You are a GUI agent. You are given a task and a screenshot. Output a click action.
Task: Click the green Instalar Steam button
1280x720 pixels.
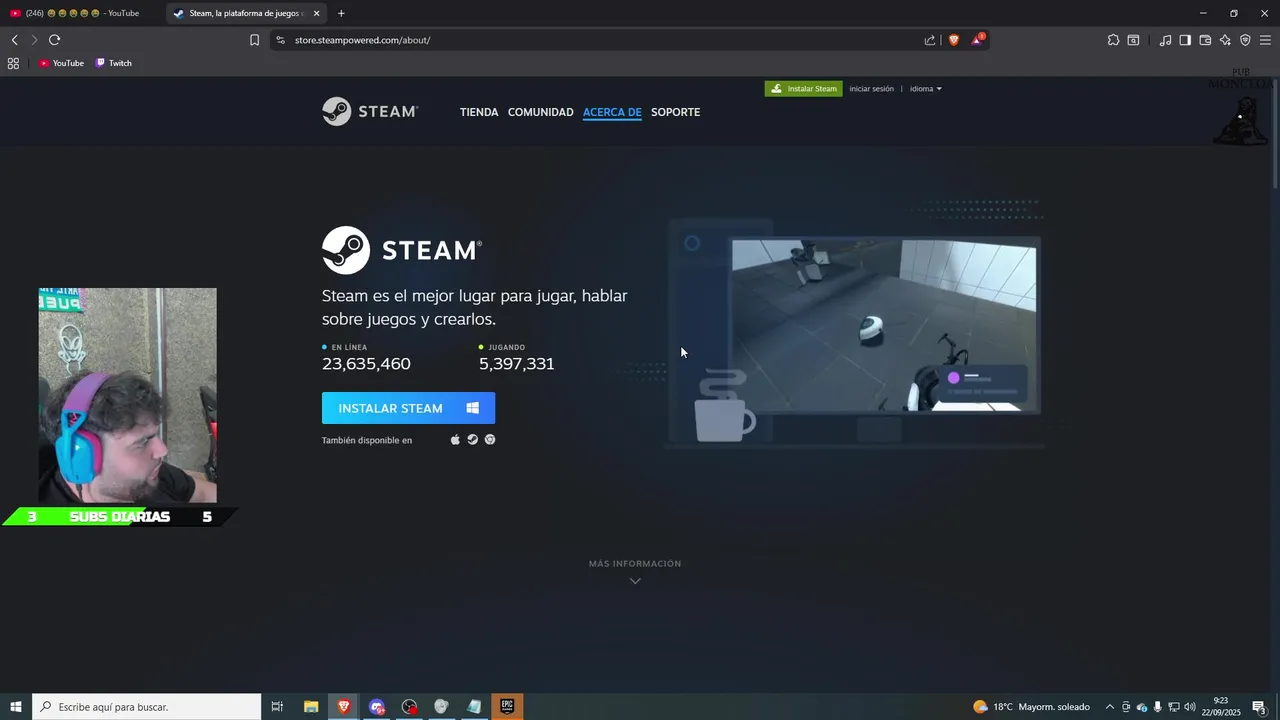[x=804, y=88]
